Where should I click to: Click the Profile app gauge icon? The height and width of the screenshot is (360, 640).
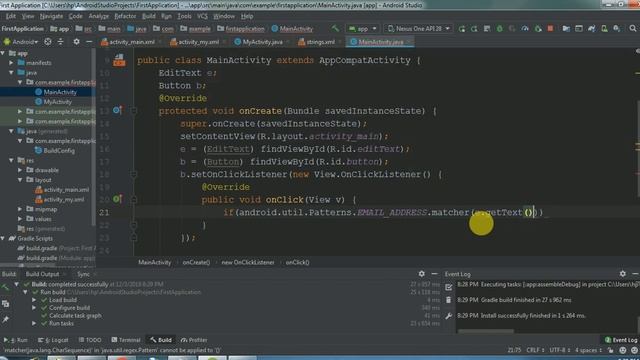pos(525,29)
